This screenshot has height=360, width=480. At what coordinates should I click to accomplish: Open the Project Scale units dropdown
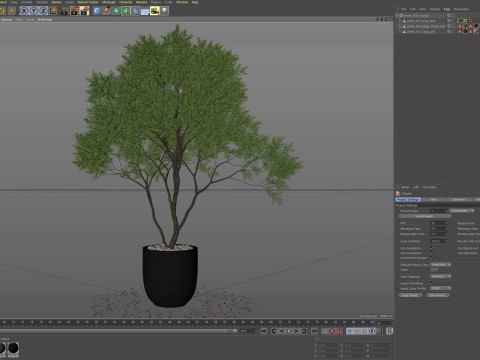pyautogui.click(x=462, y=211)
